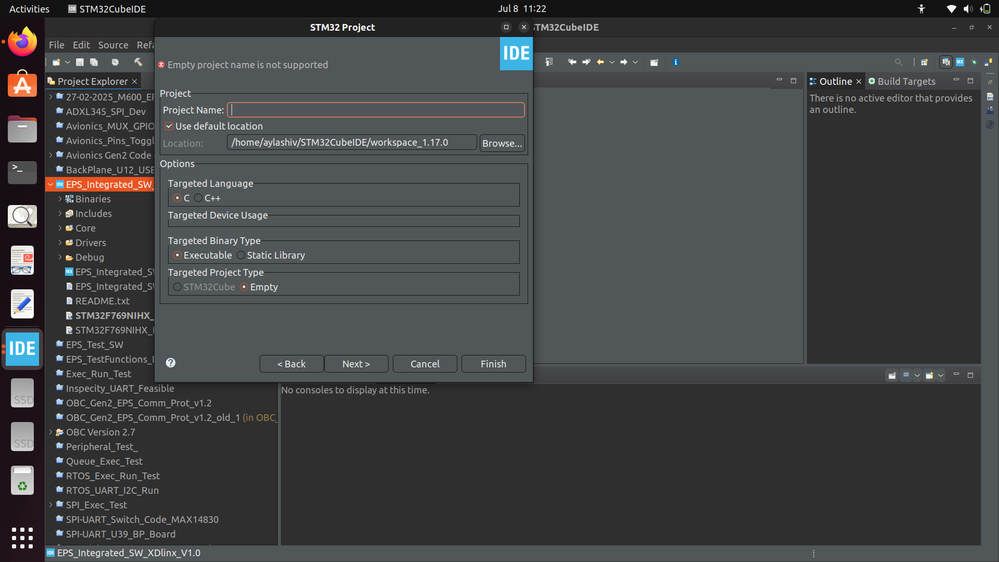Open the File menu

point(57,45)
